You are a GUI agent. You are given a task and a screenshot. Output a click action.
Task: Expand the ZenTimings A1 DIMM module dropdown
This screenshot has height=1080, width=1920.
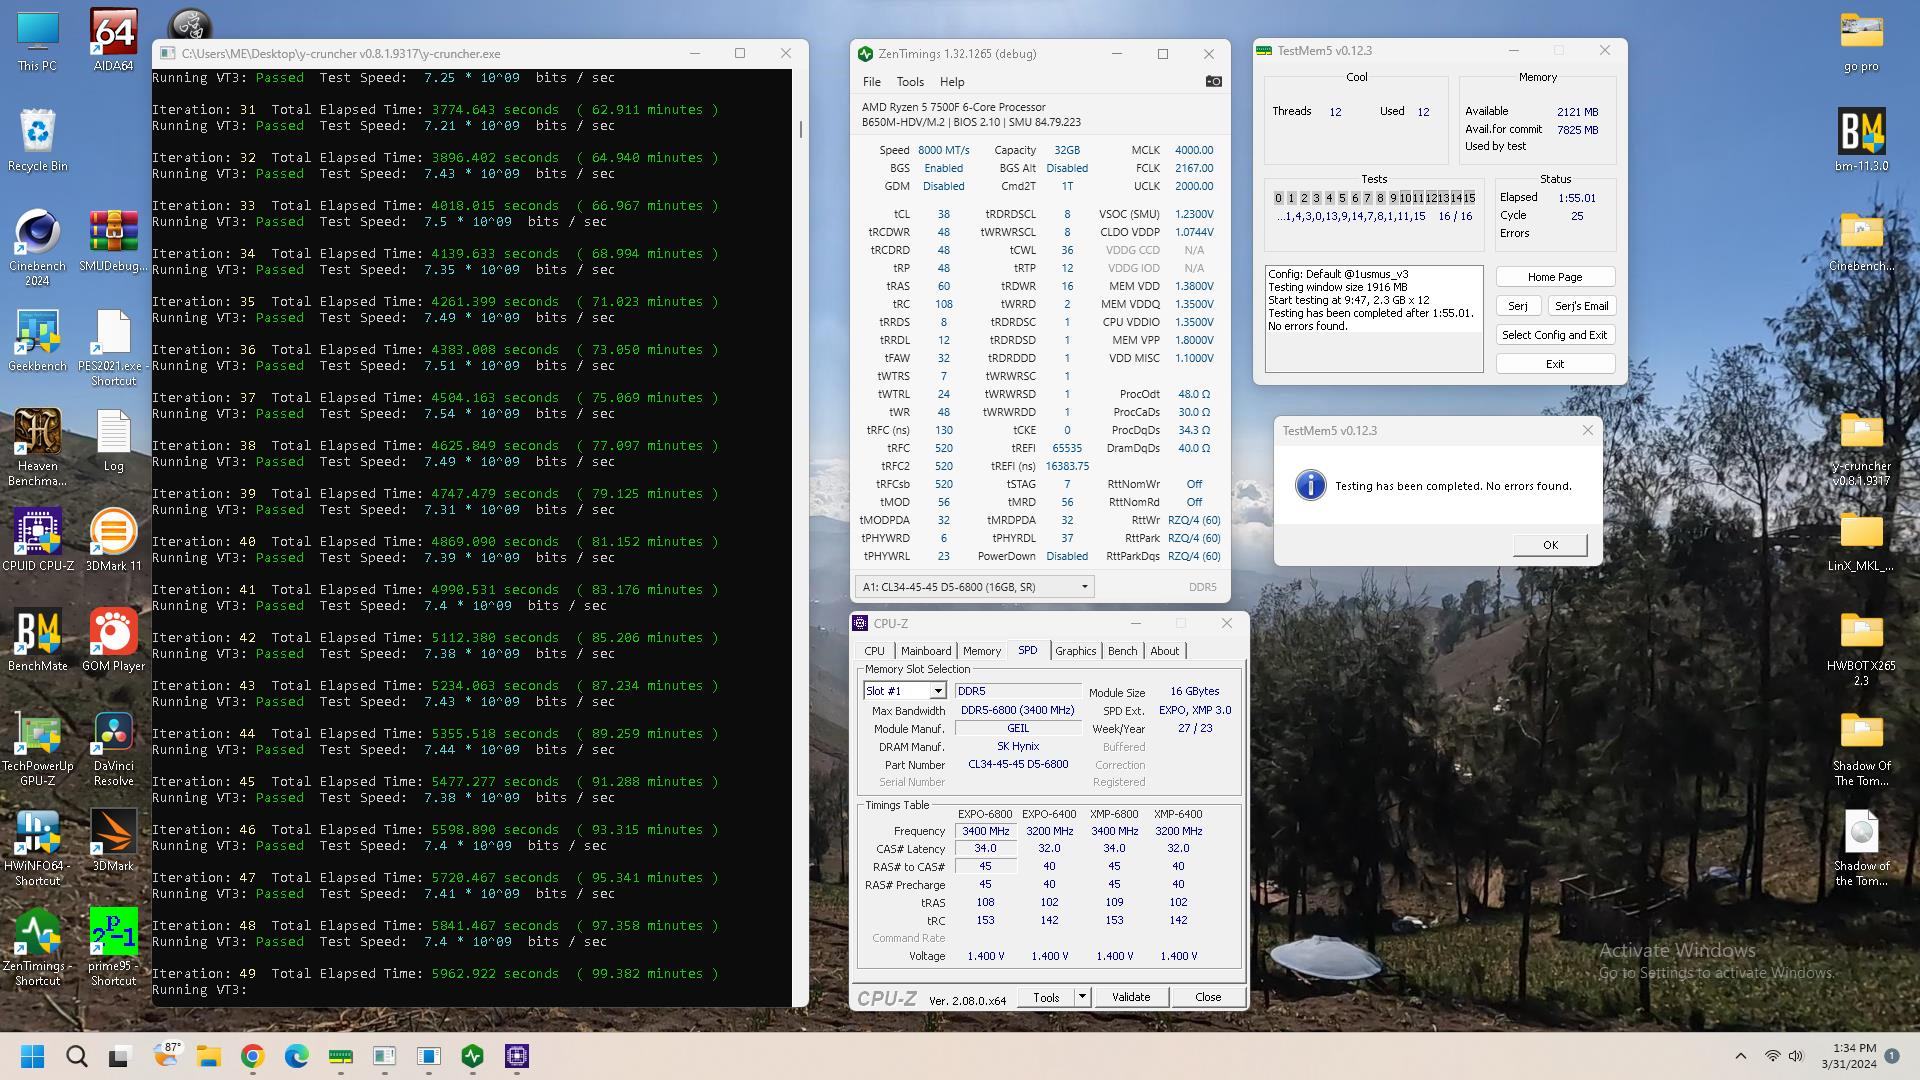(x=974, y=587)
